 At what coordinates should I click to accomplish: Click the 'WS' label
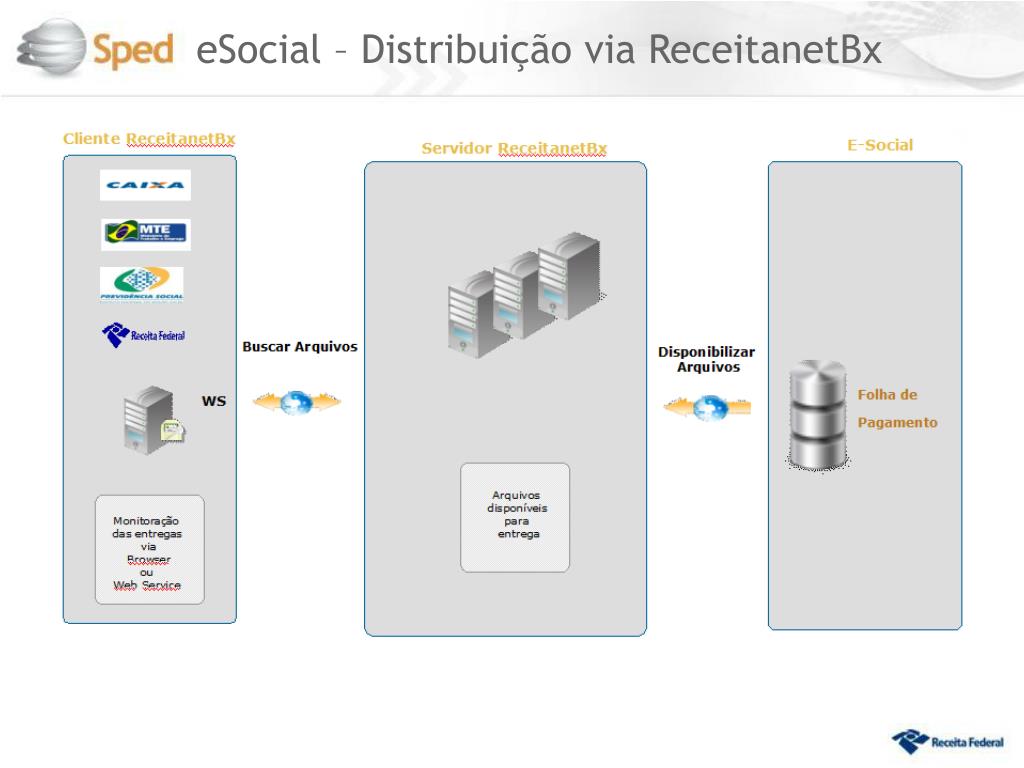[214, 401]
